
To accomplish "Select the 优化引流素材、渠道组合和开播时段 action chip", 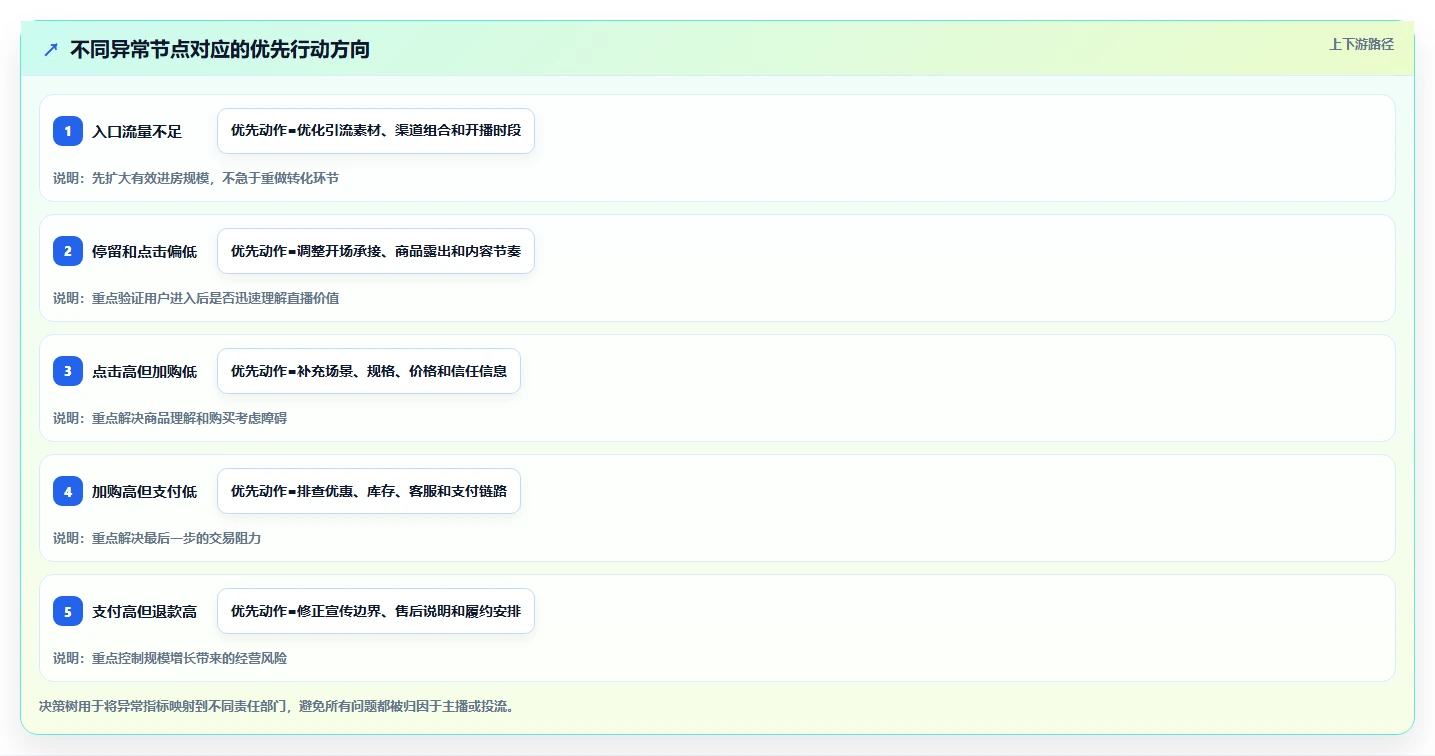I will click(376, 131).
